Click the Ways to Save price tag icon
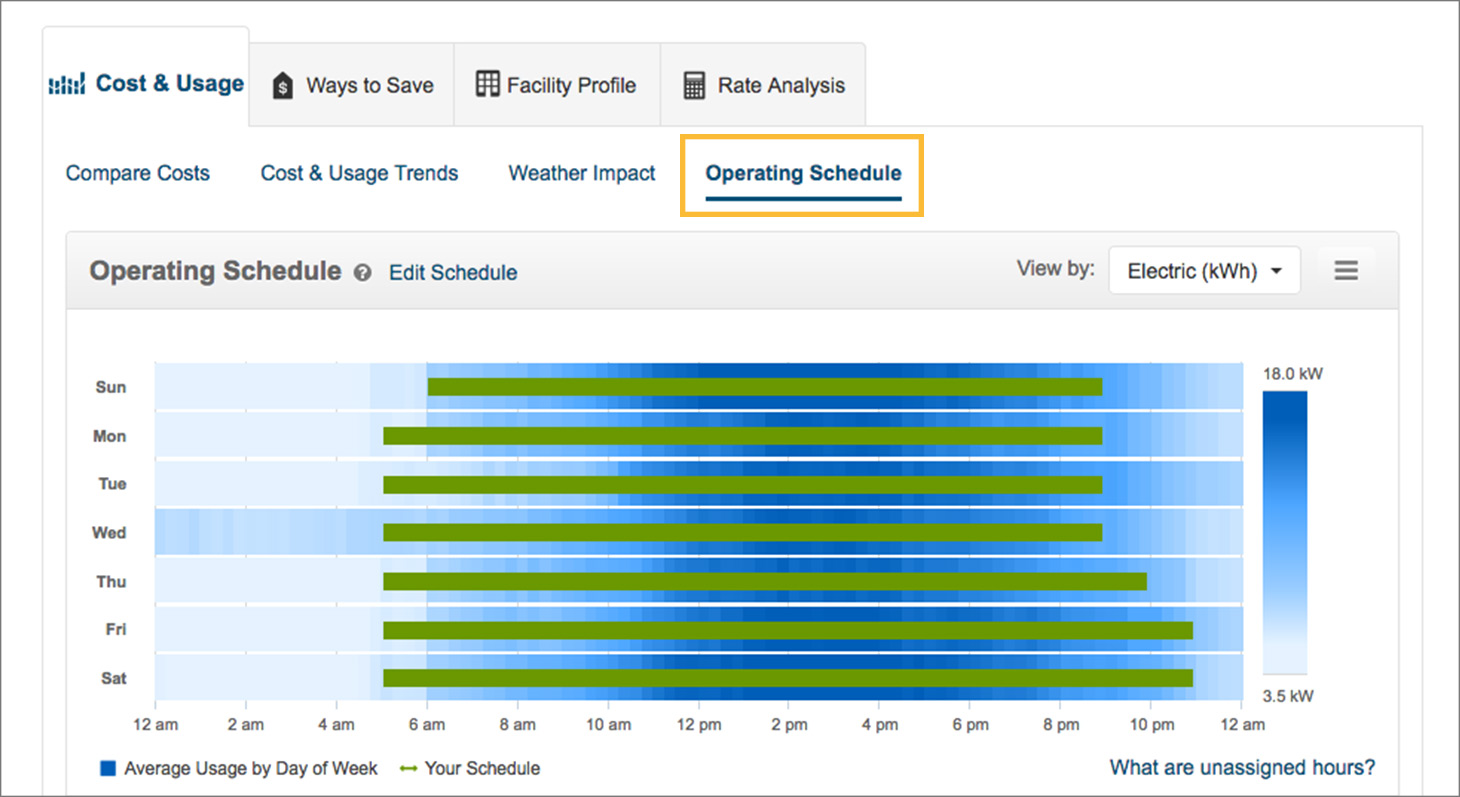The image size is (1460, 797). coord(283,86)
